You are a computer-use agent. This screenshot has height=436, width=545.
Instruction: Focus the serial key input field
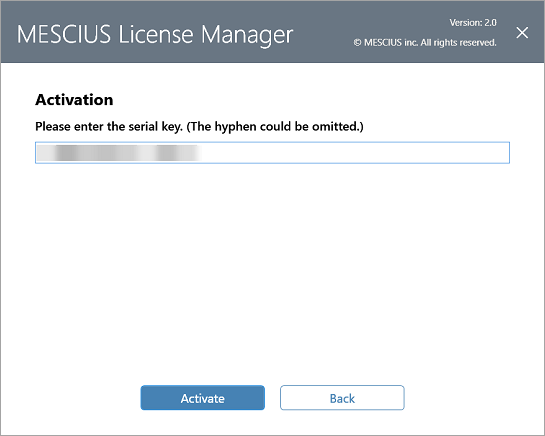point(272,153)
